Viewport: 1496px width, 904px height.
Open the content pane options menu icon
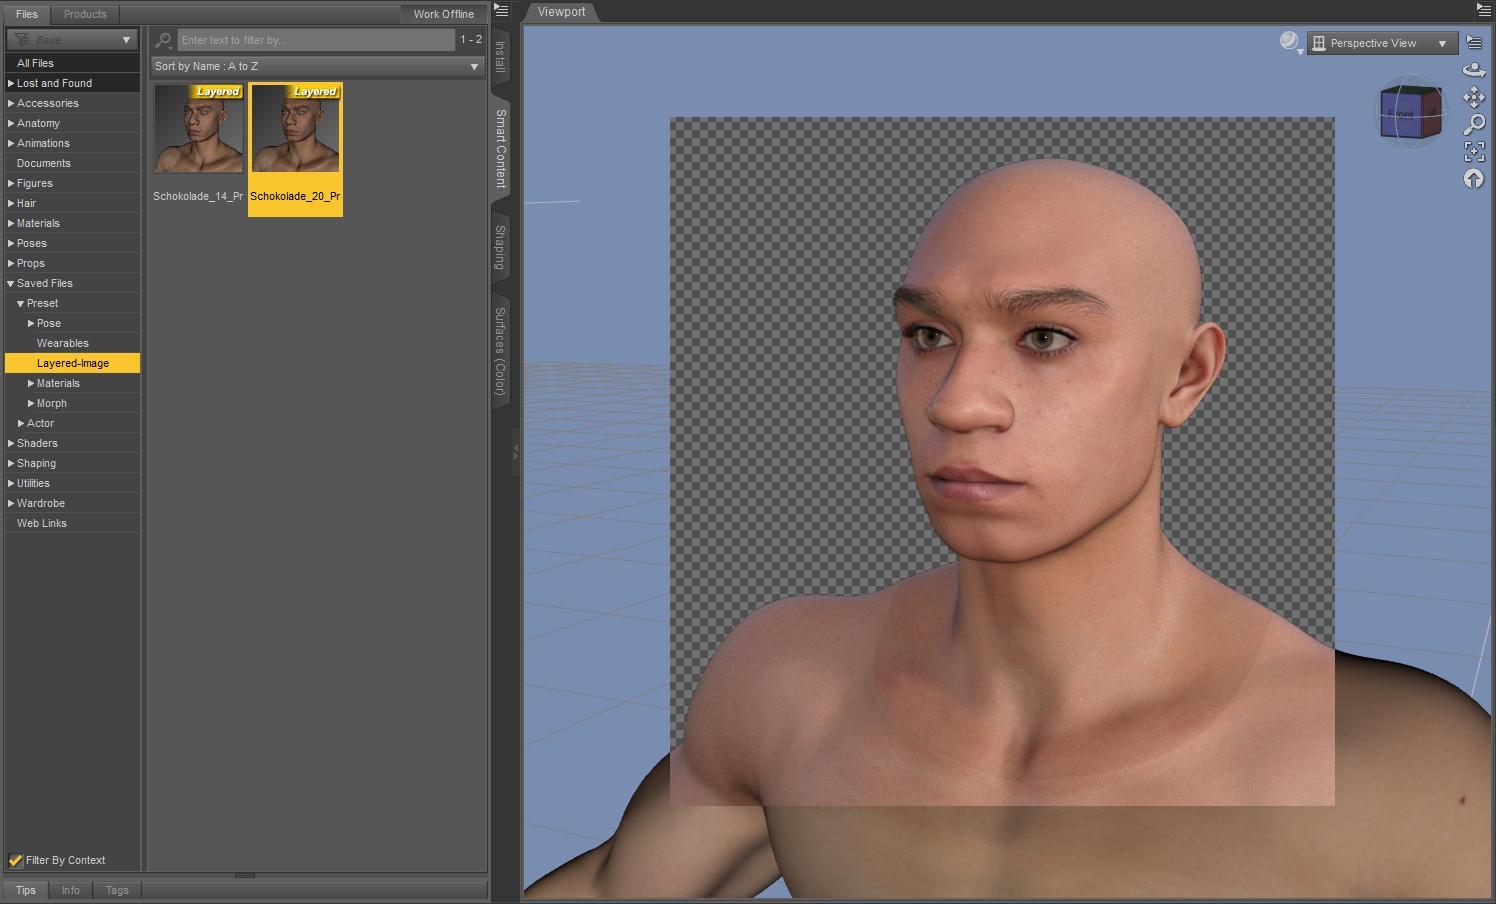pos(501,11)
